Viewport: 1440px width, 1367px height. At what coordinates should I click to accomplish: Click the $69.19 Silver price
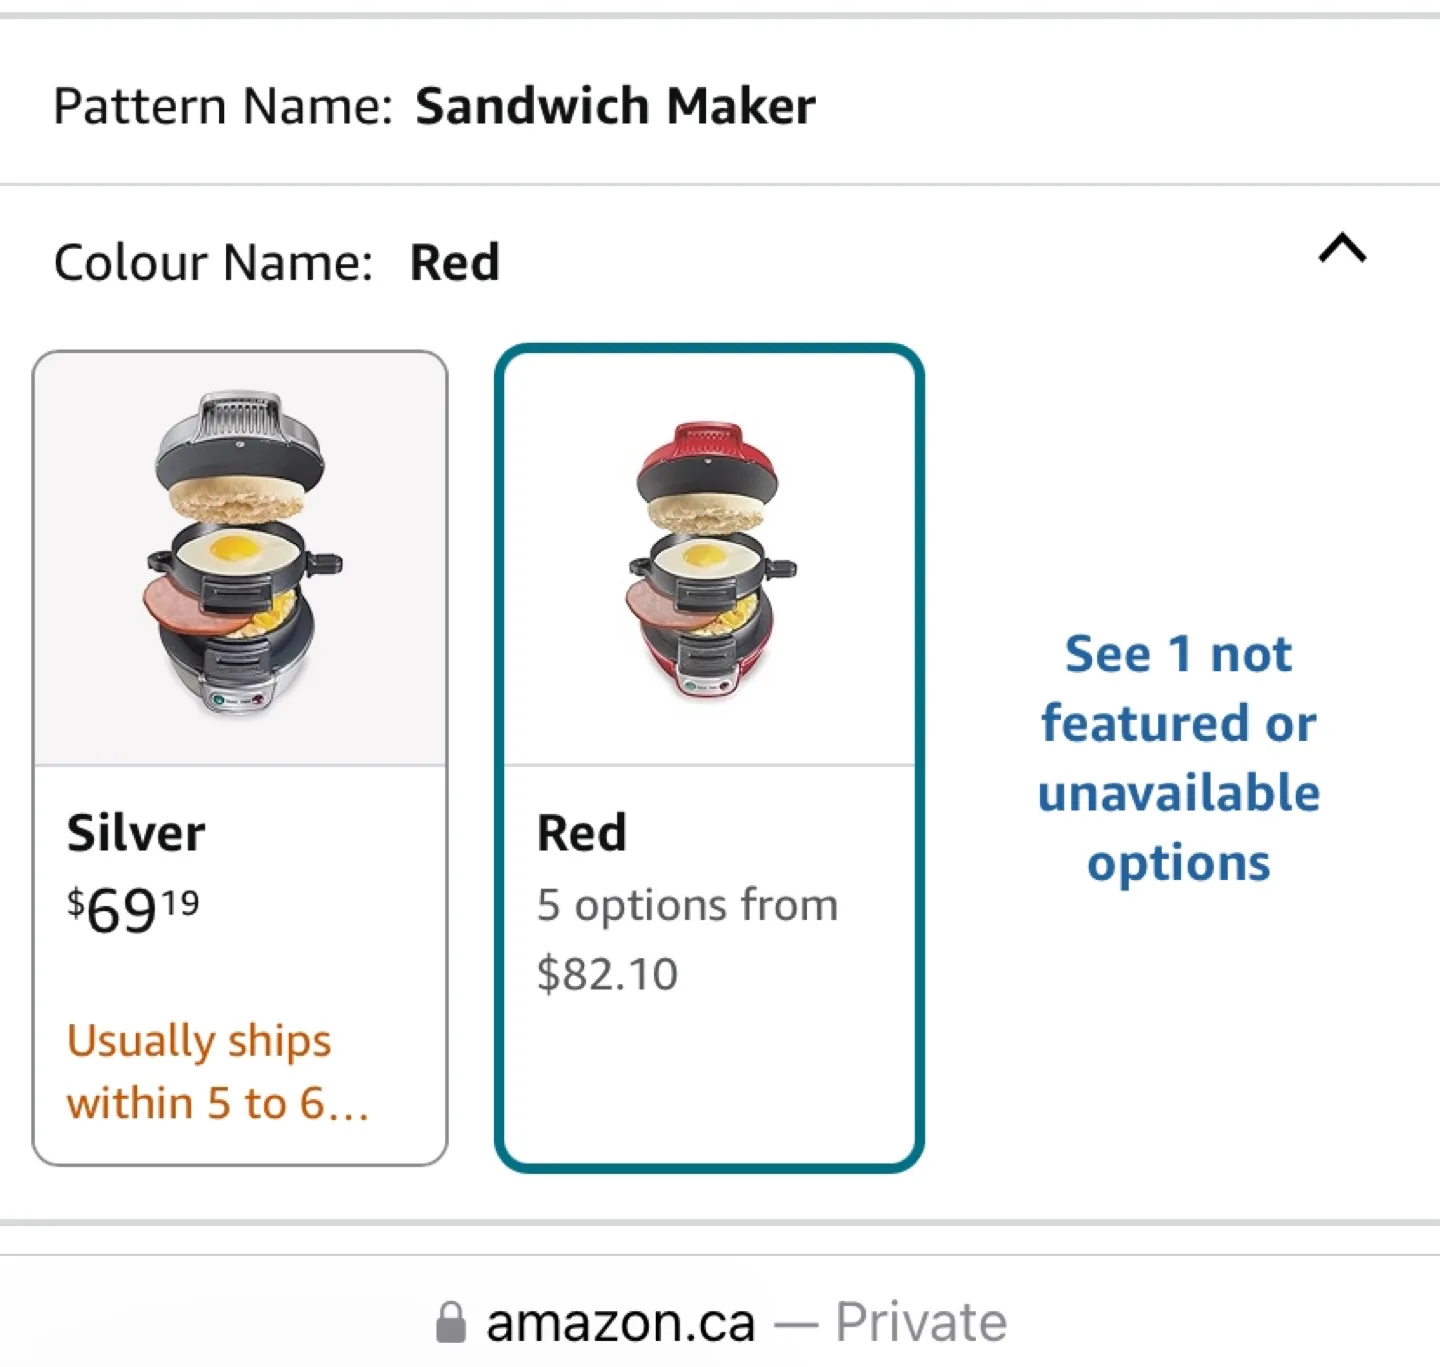pyautogui.click(x=132, y=912)
